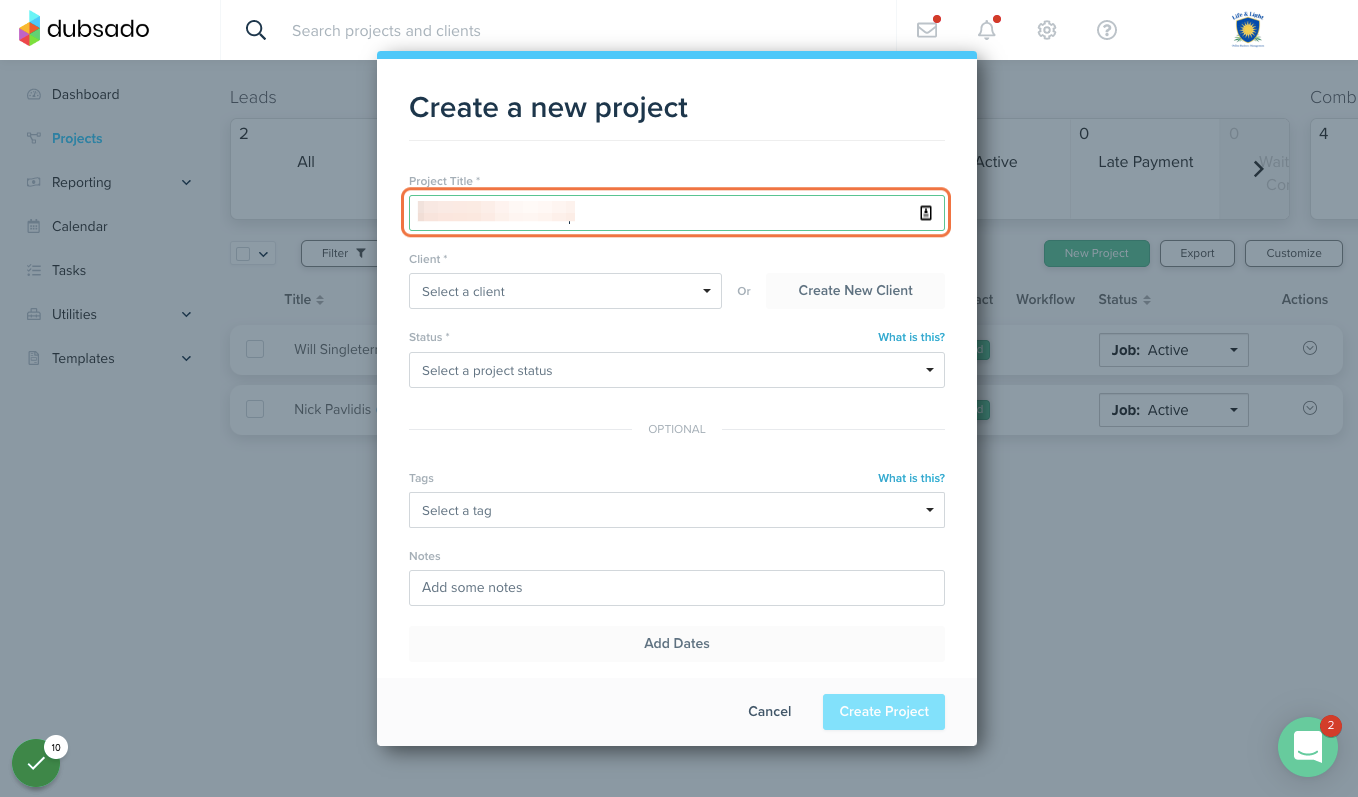Expand the Templates menu chevron
The image size is (1358, 797).
186,358
